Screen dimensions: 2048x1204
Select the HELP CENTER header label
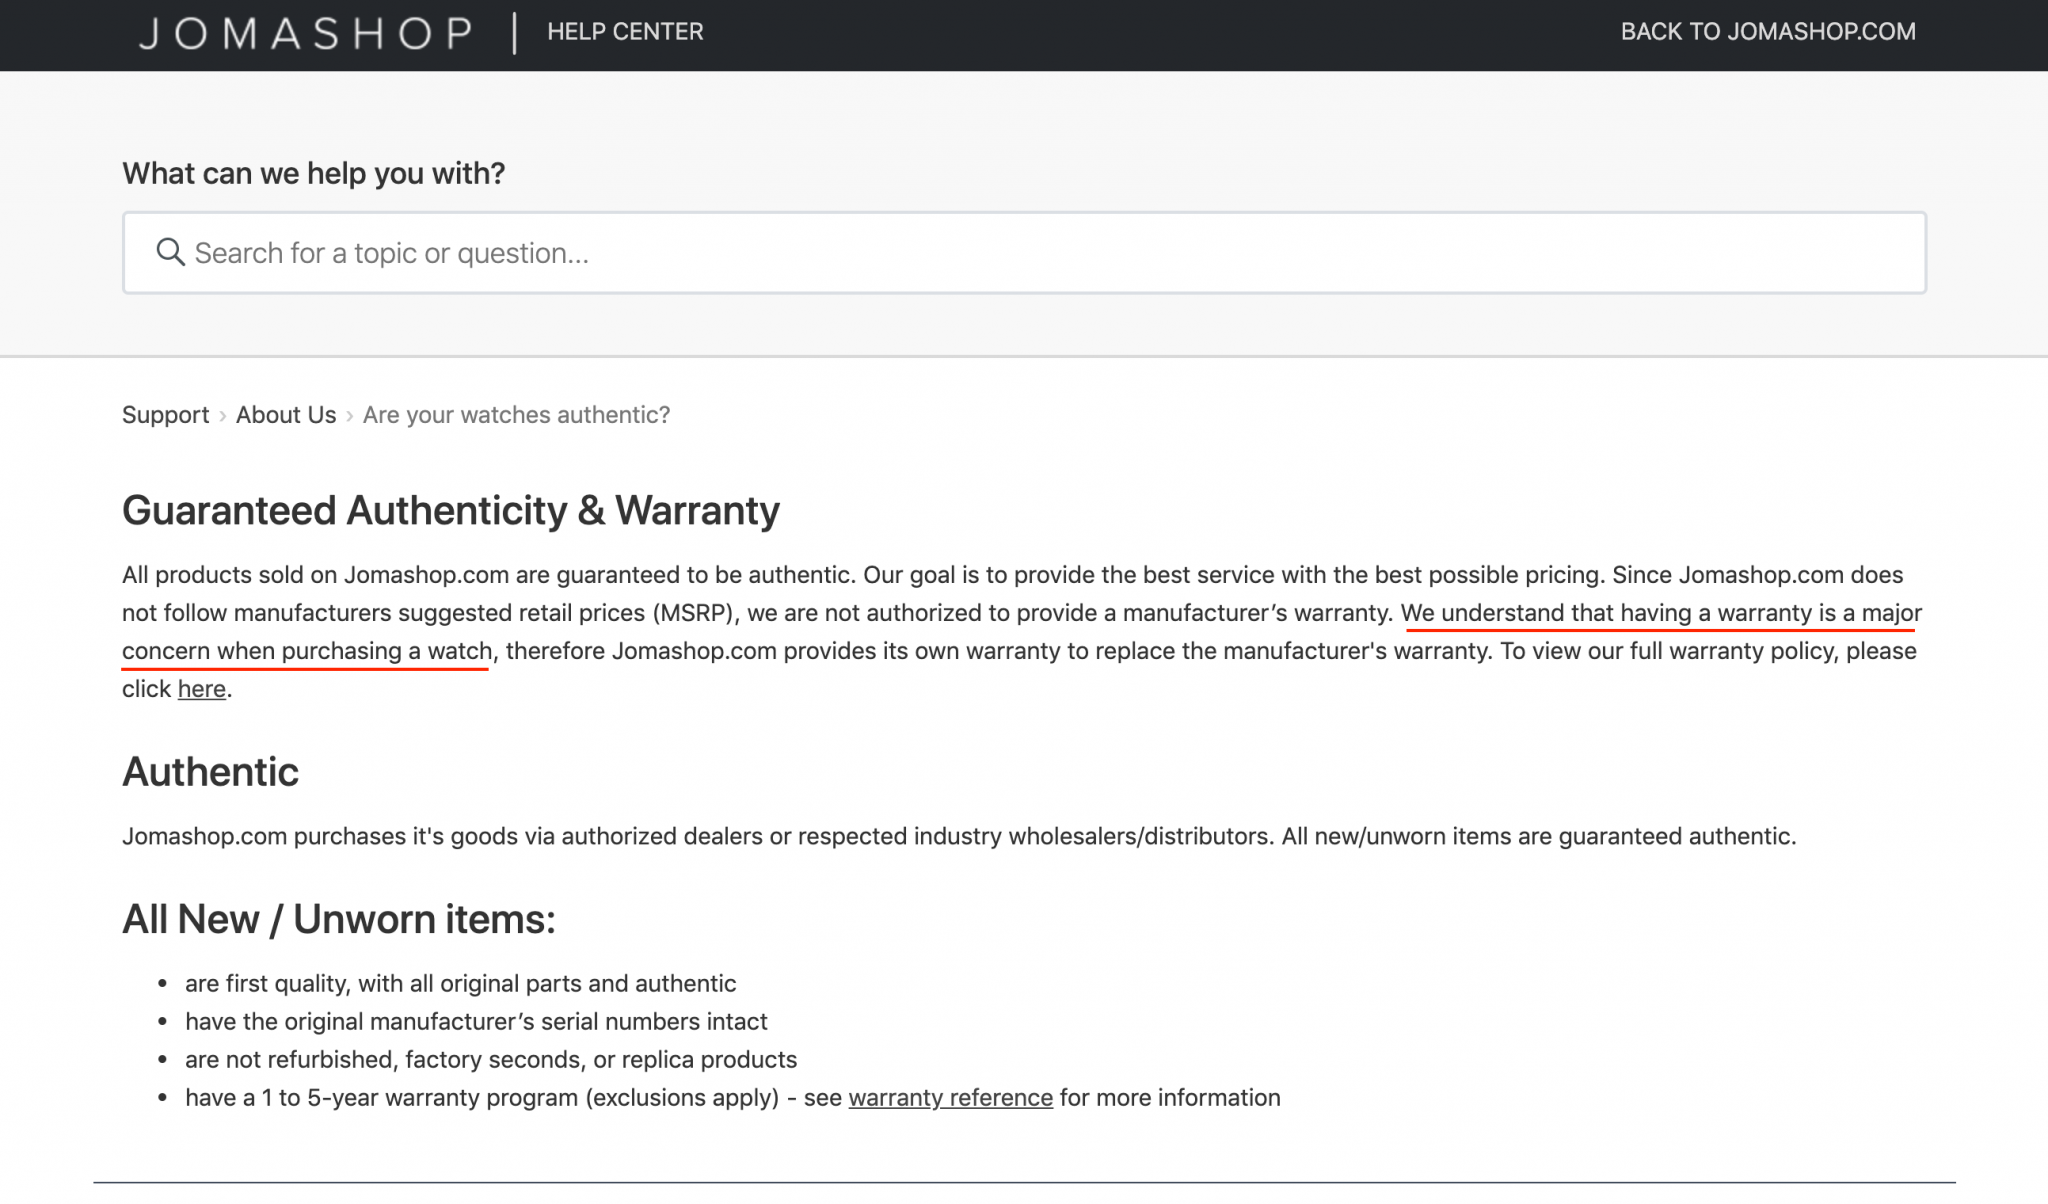tap(625, 31)
